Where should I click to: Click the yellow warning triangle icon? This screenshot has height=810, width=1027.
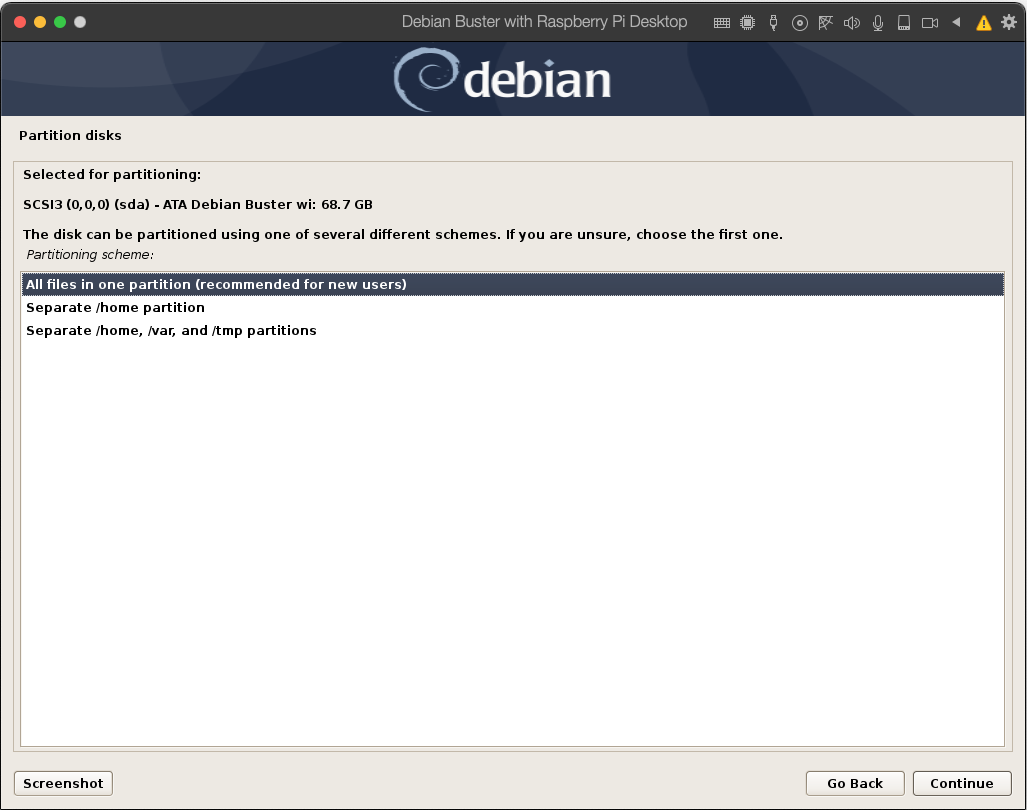point(983,23)
